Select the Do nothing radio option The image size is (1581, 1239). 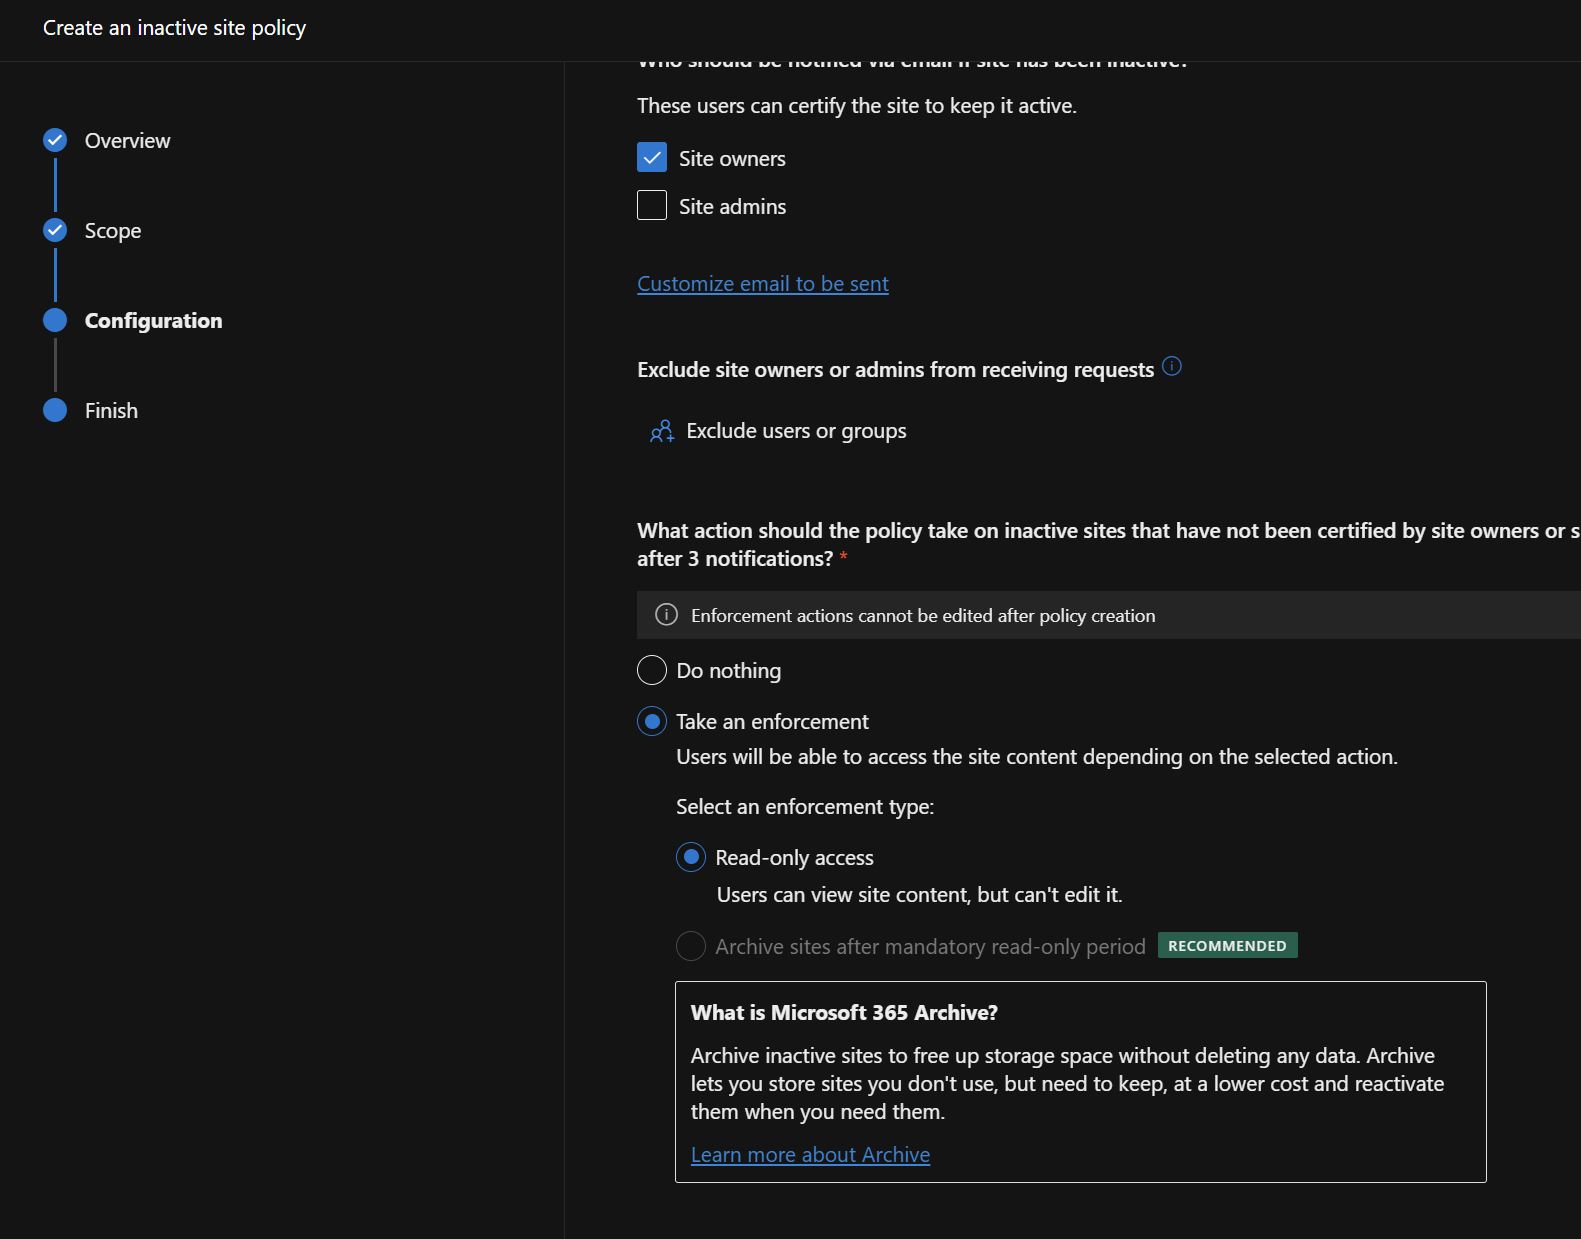click(652, 670)
